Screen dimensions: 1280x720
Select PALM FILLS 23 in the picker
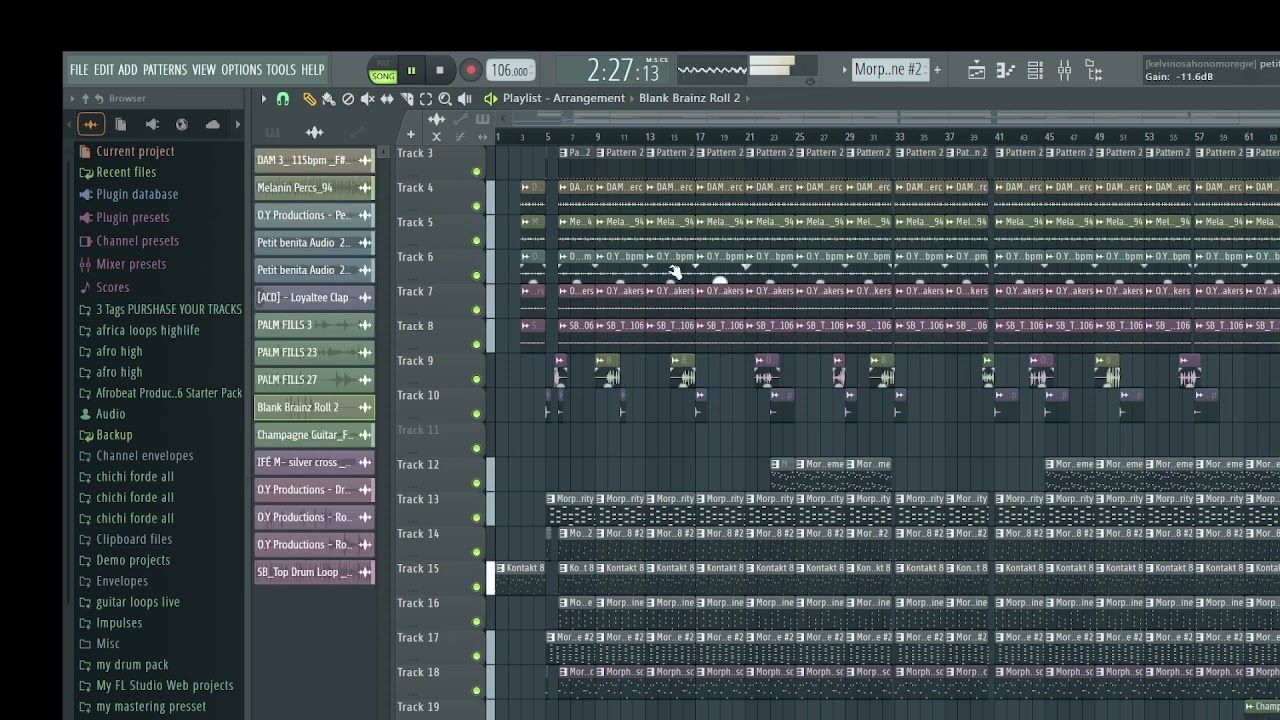pos(314,352)
